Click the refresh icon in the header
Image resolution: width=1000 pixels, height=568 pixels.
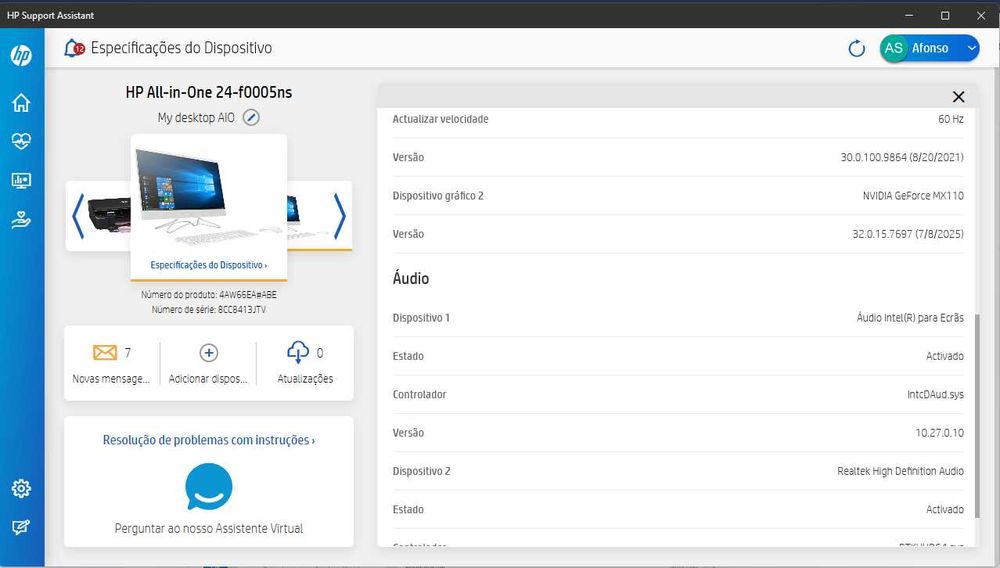coord(857,48)
